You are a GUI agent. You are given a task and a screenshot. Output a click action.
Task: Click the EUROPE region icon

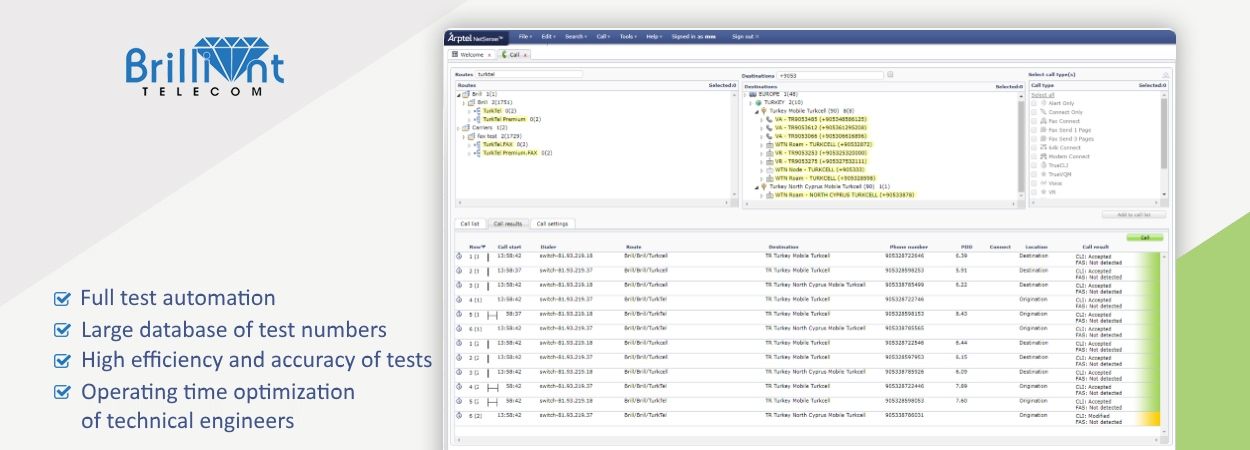(x=753, y=94)
